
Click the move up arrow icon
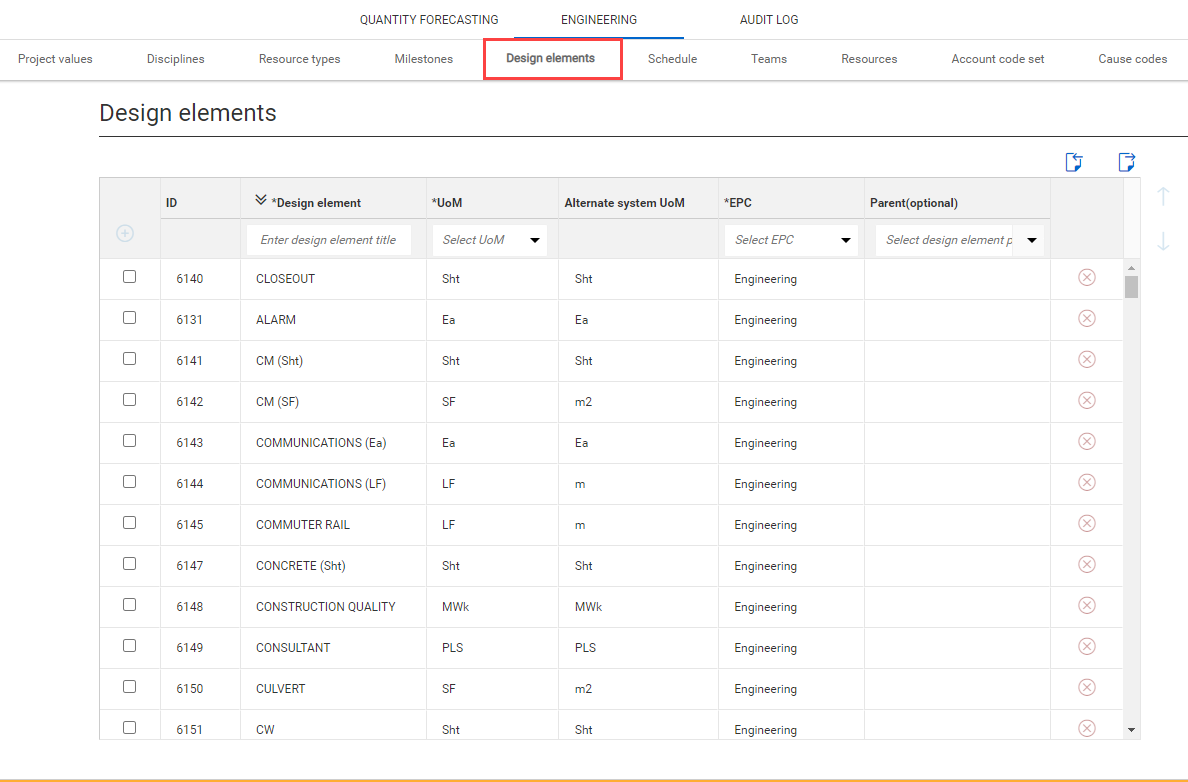point(1163,196)
